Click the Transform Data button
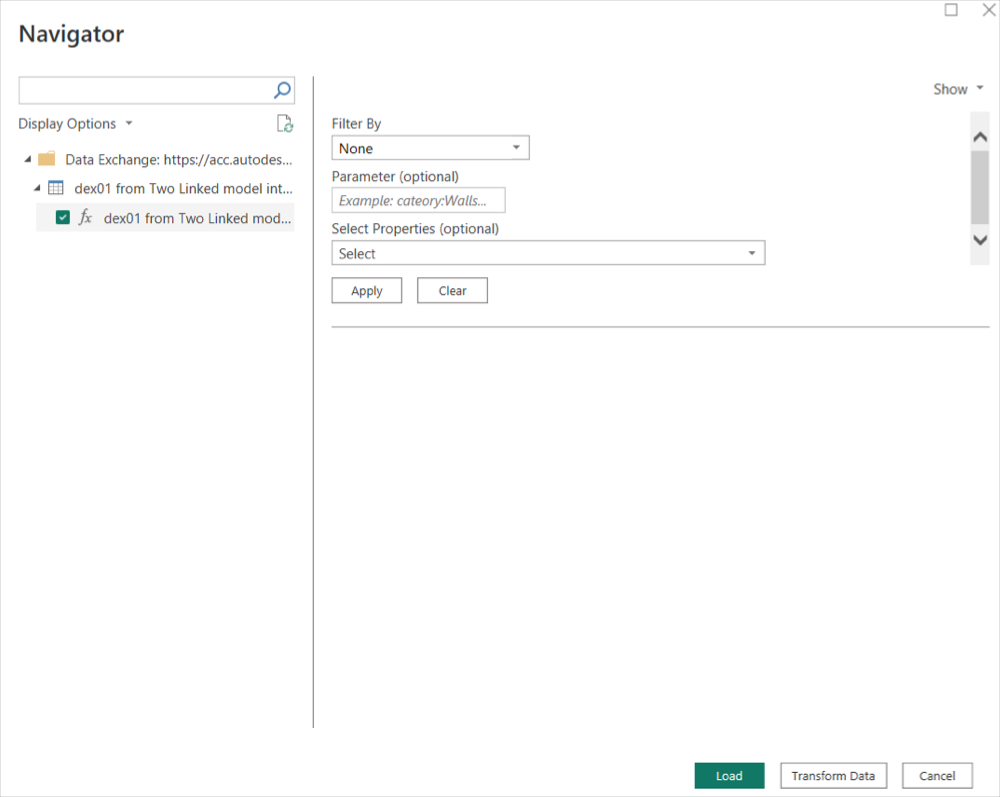 click(833, 775)
